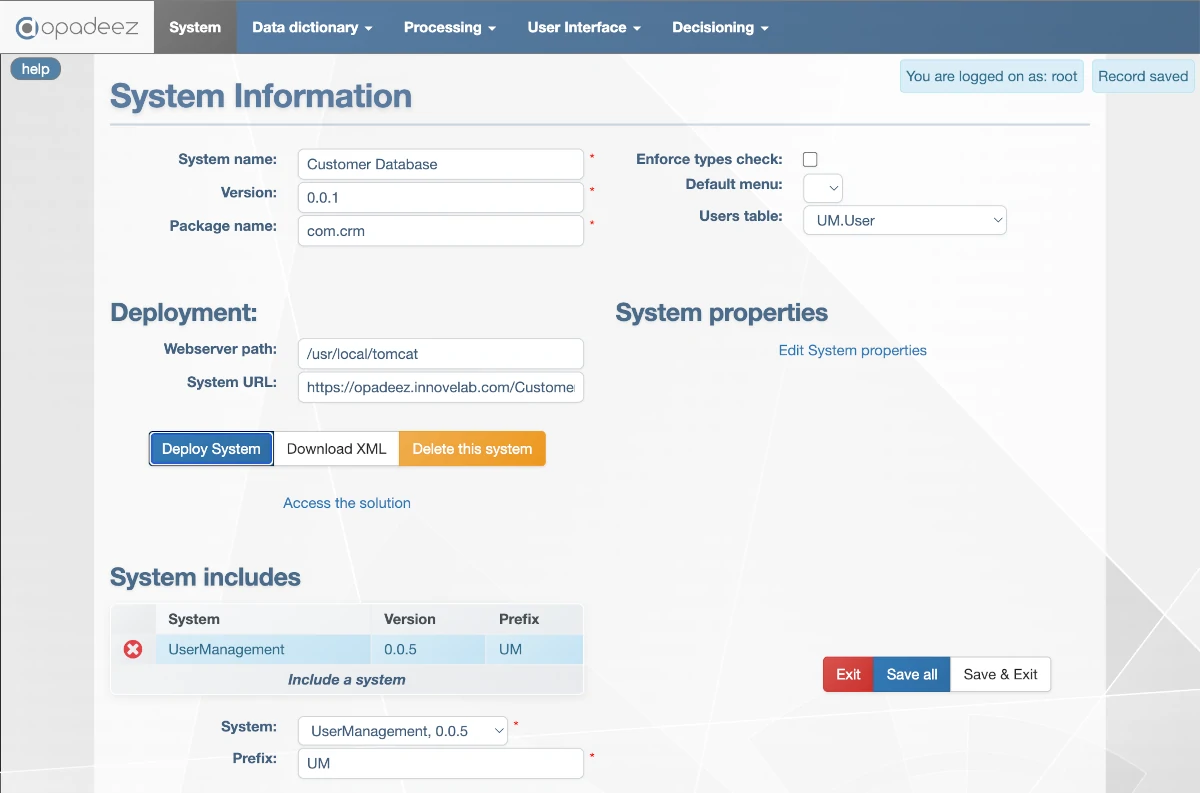The height and width of the screenshot is (793, 1200).
Task: Click the logged on as root indicator
Action: point(991,76)
